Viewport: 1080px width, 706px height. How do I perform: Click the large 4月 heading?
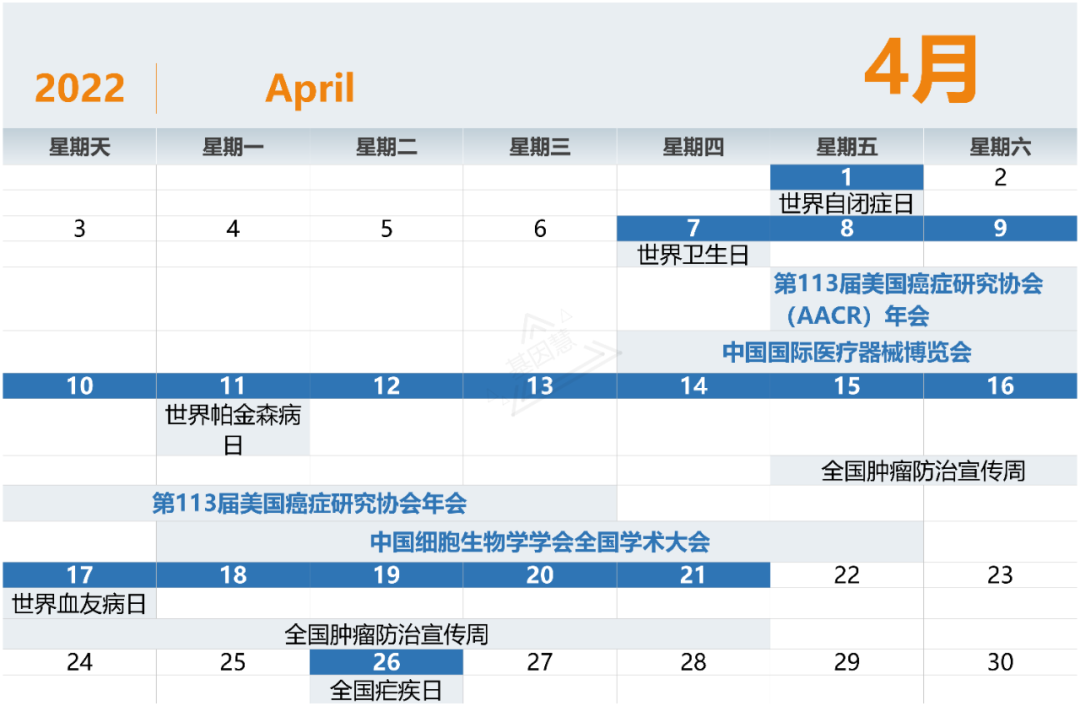(920, 72)
